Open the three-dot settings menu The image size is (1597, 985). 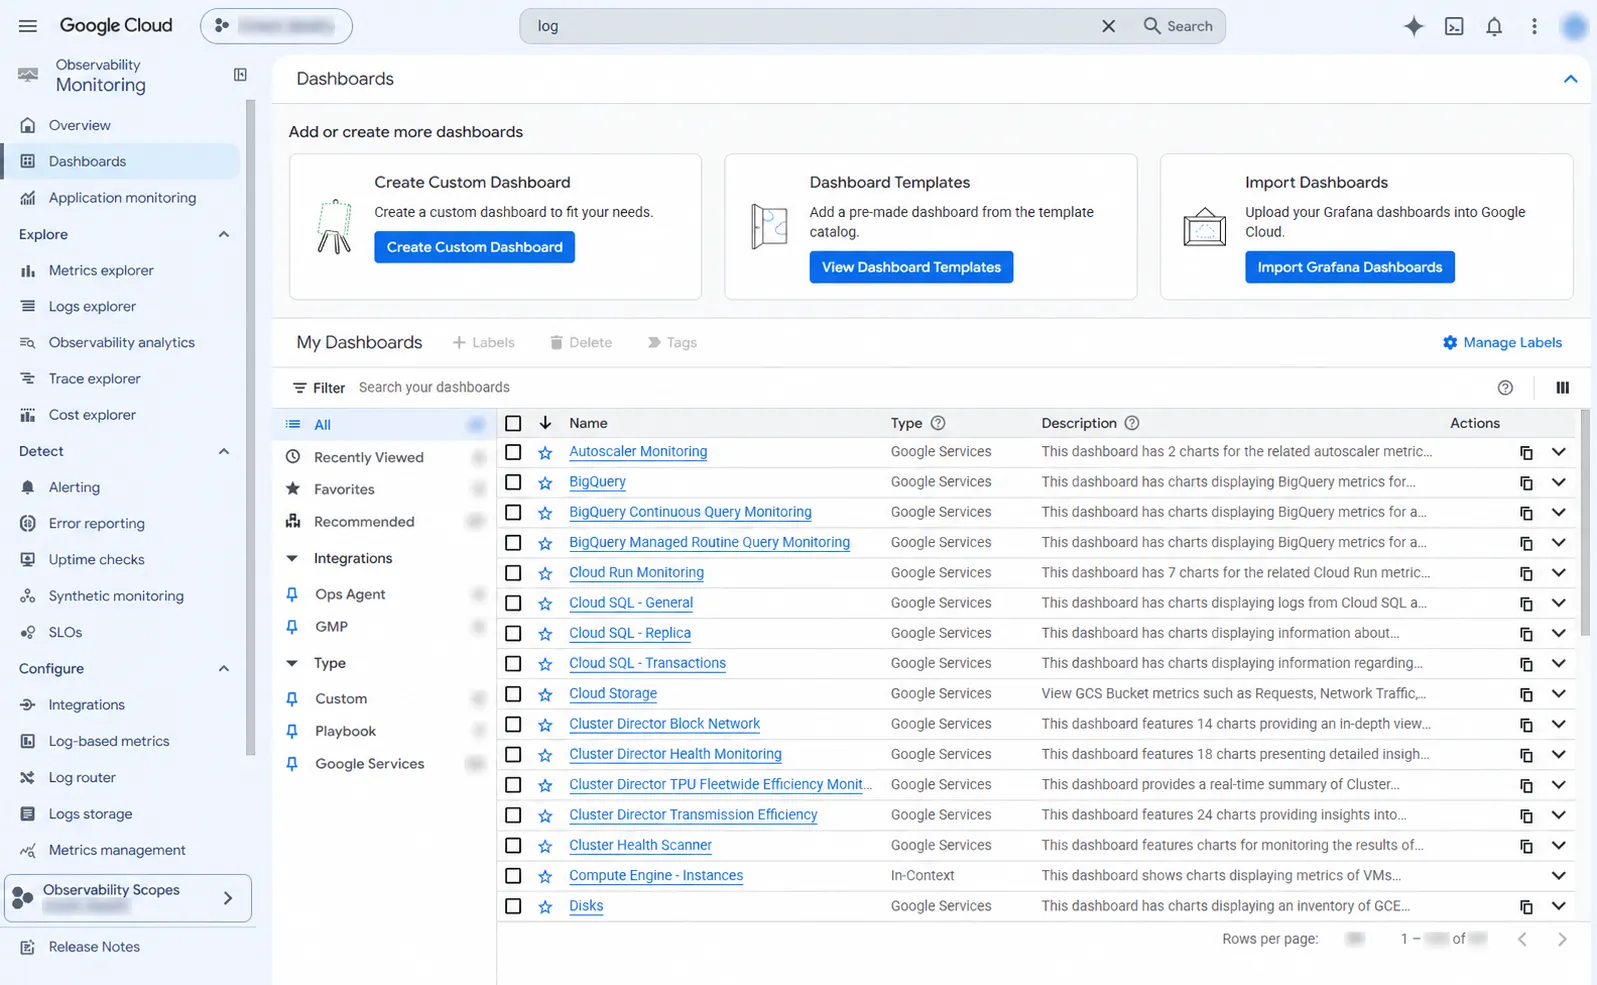[1534, 26]
